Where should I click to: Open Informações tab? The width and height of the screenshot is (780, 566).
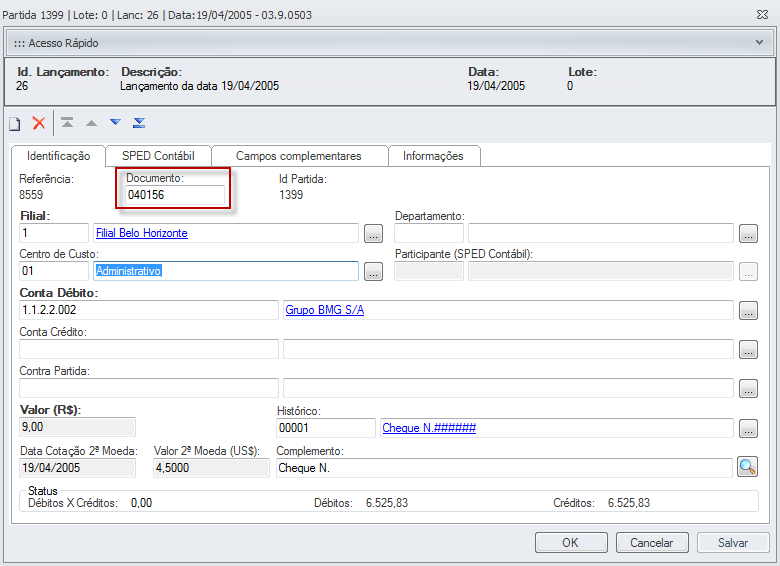click(x=433, y=156)
